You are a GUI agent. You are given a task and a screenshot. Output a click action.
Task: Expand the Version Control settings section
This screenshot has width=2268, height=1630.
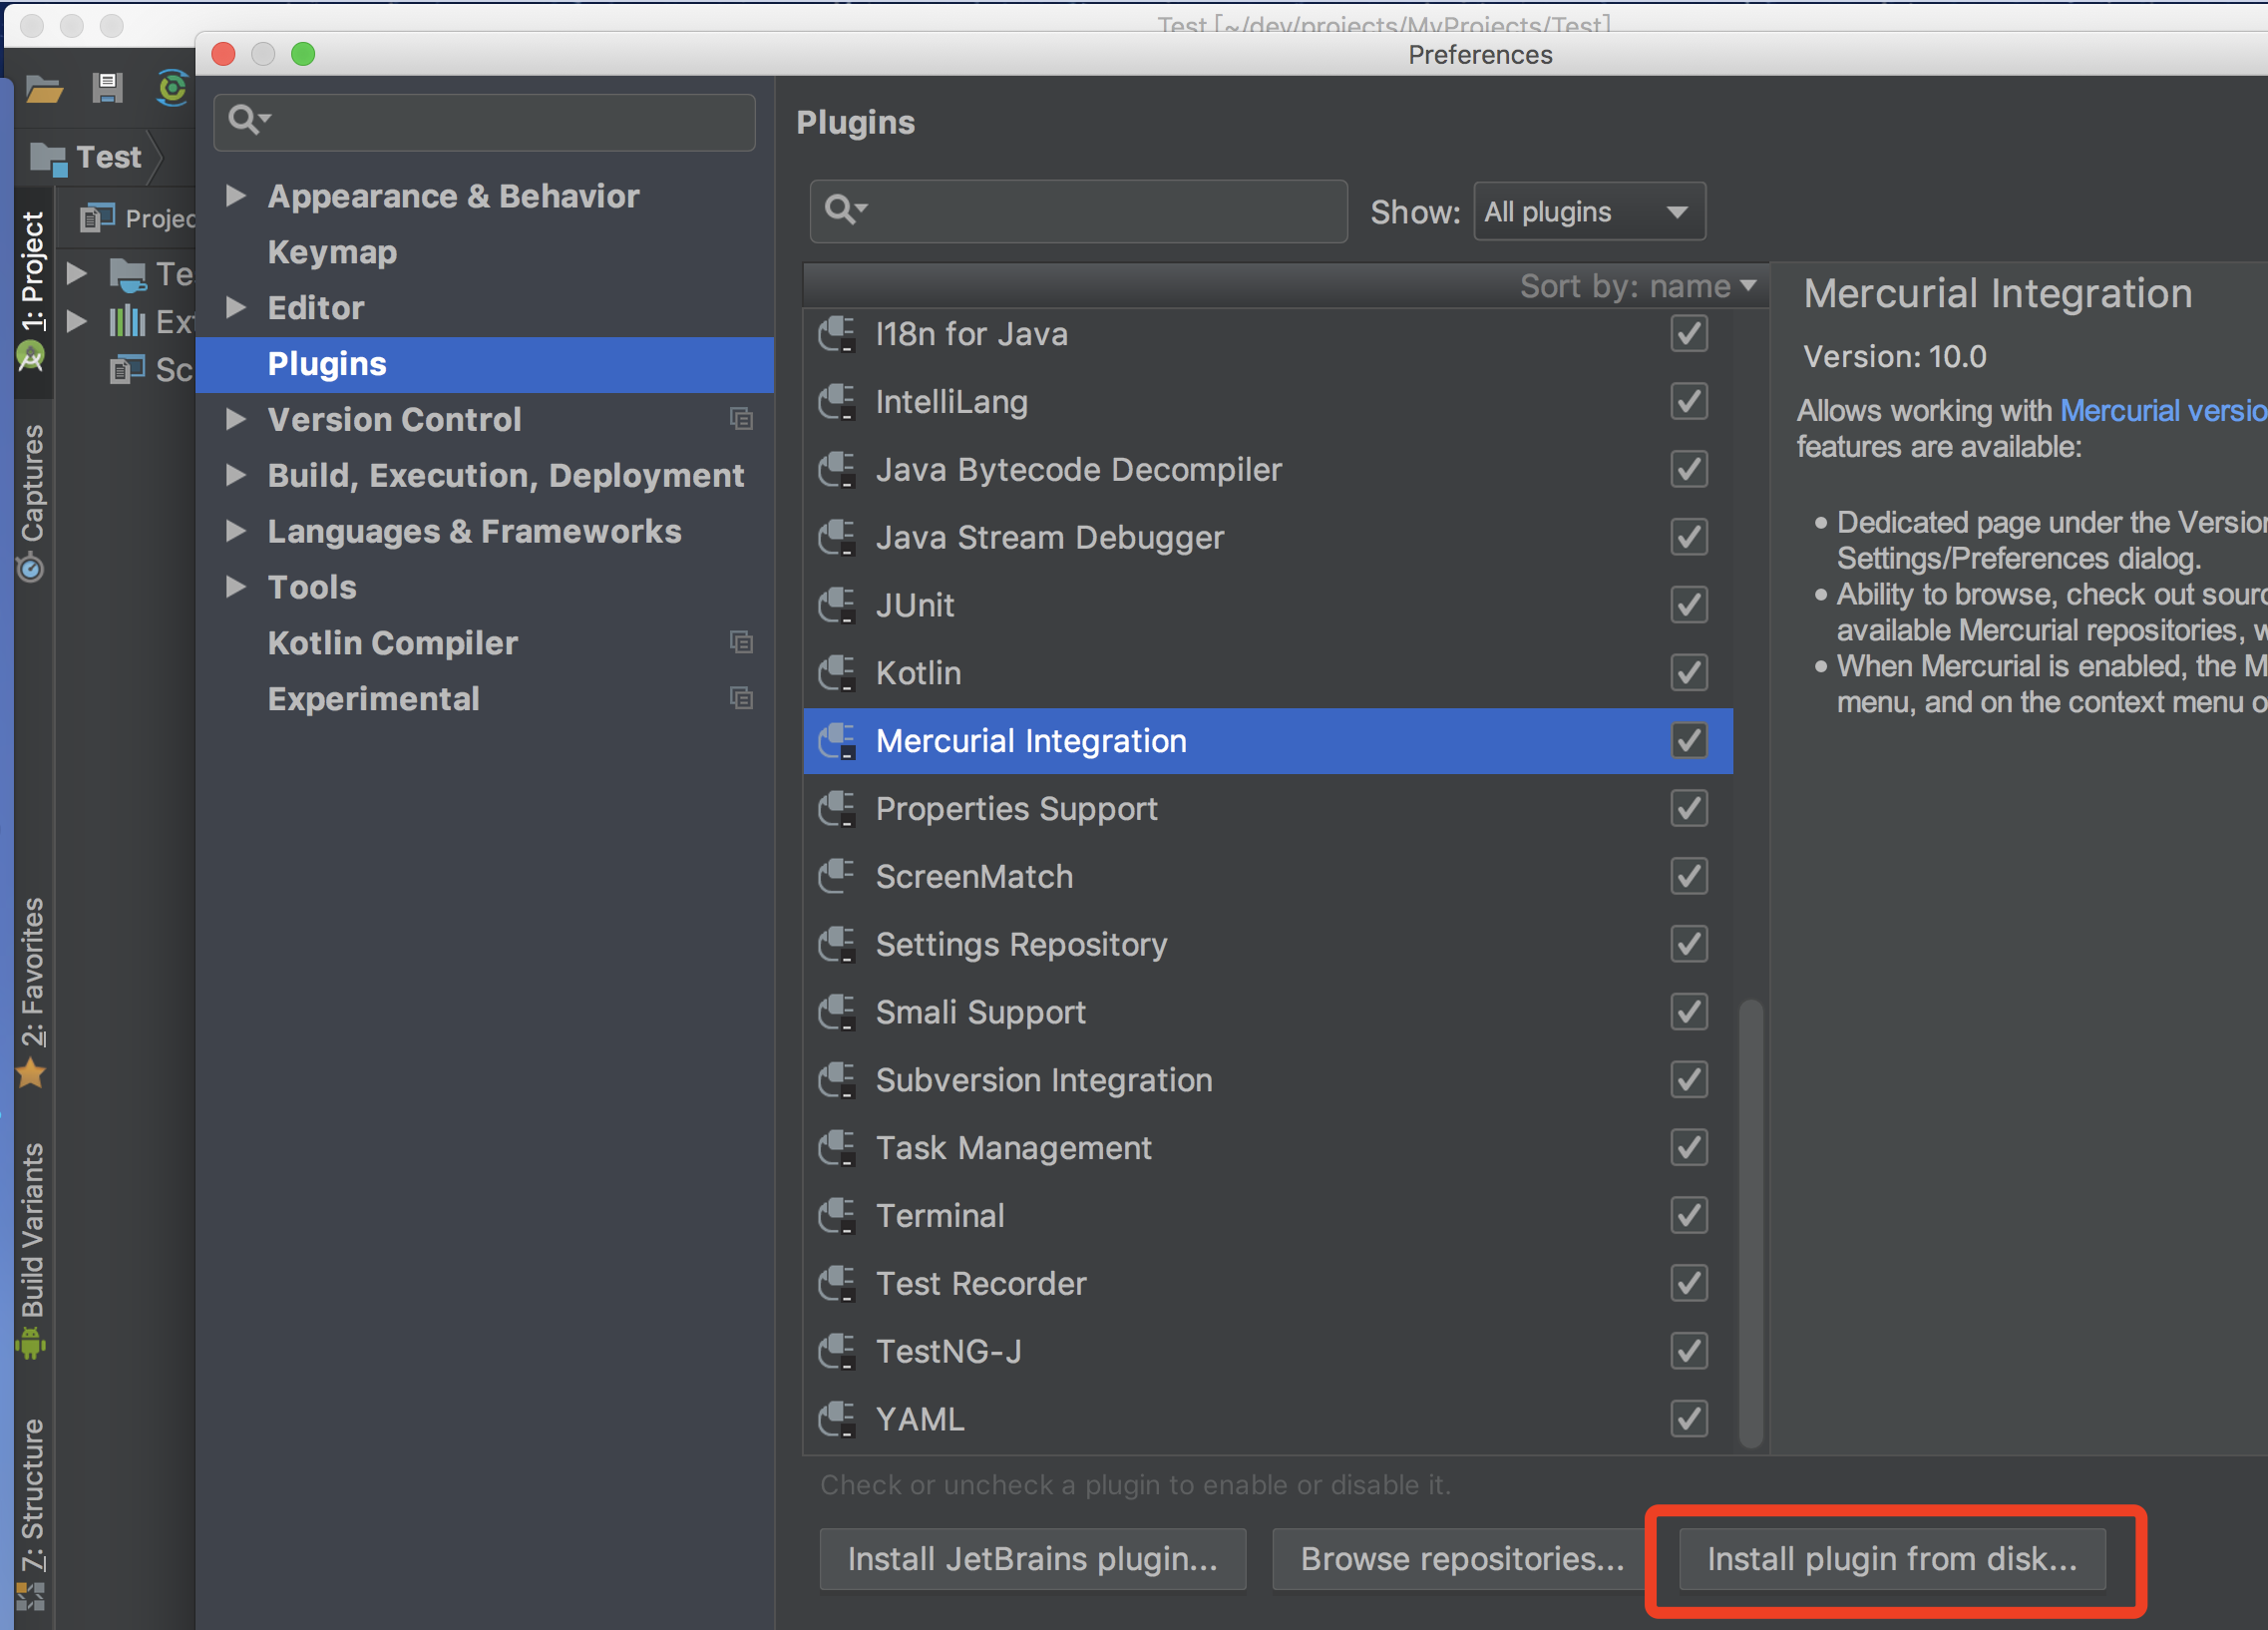[237, 419]
